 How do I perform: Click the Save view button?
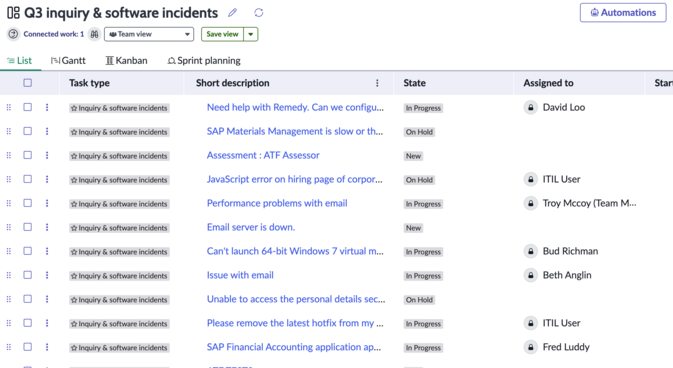222,34
